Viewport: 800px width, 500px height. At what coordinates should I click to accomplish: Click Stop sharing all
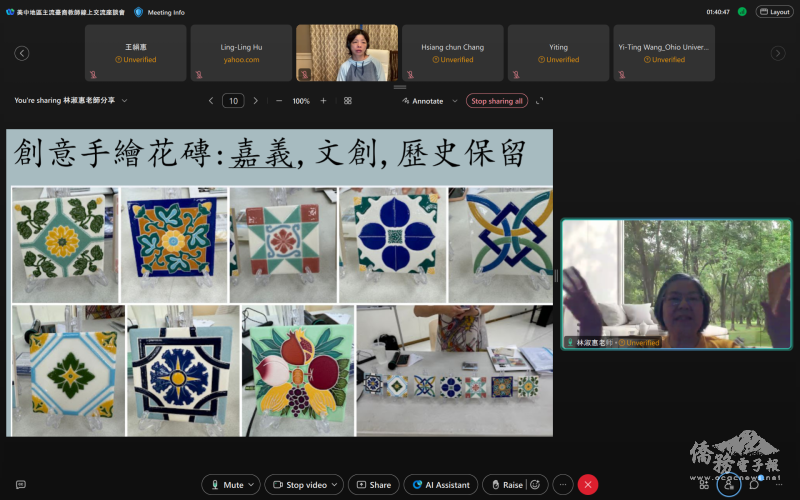coord(496,101)
